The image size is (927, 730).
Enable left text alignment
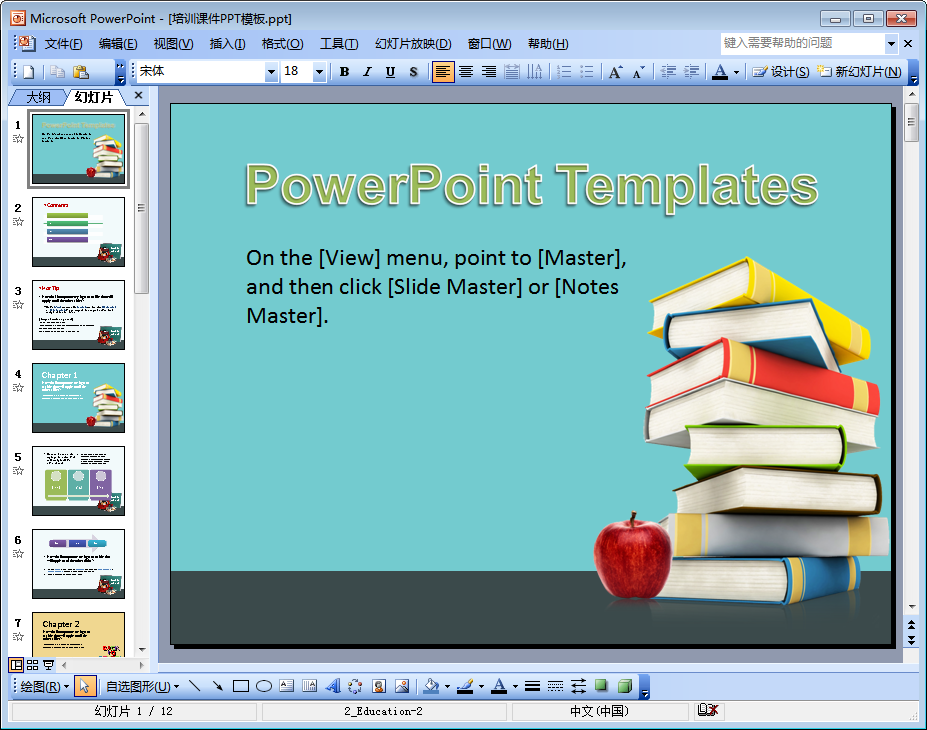point(443,72)
